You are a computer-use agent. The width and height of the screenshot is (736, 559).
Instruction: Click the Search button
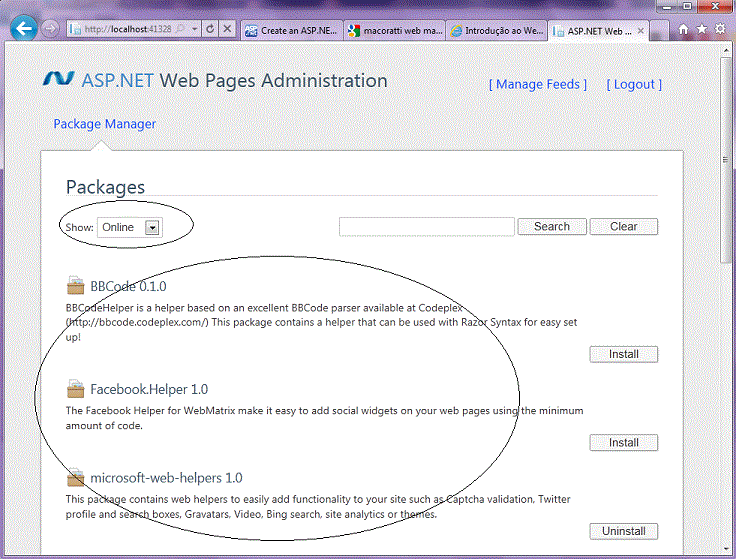552,227
